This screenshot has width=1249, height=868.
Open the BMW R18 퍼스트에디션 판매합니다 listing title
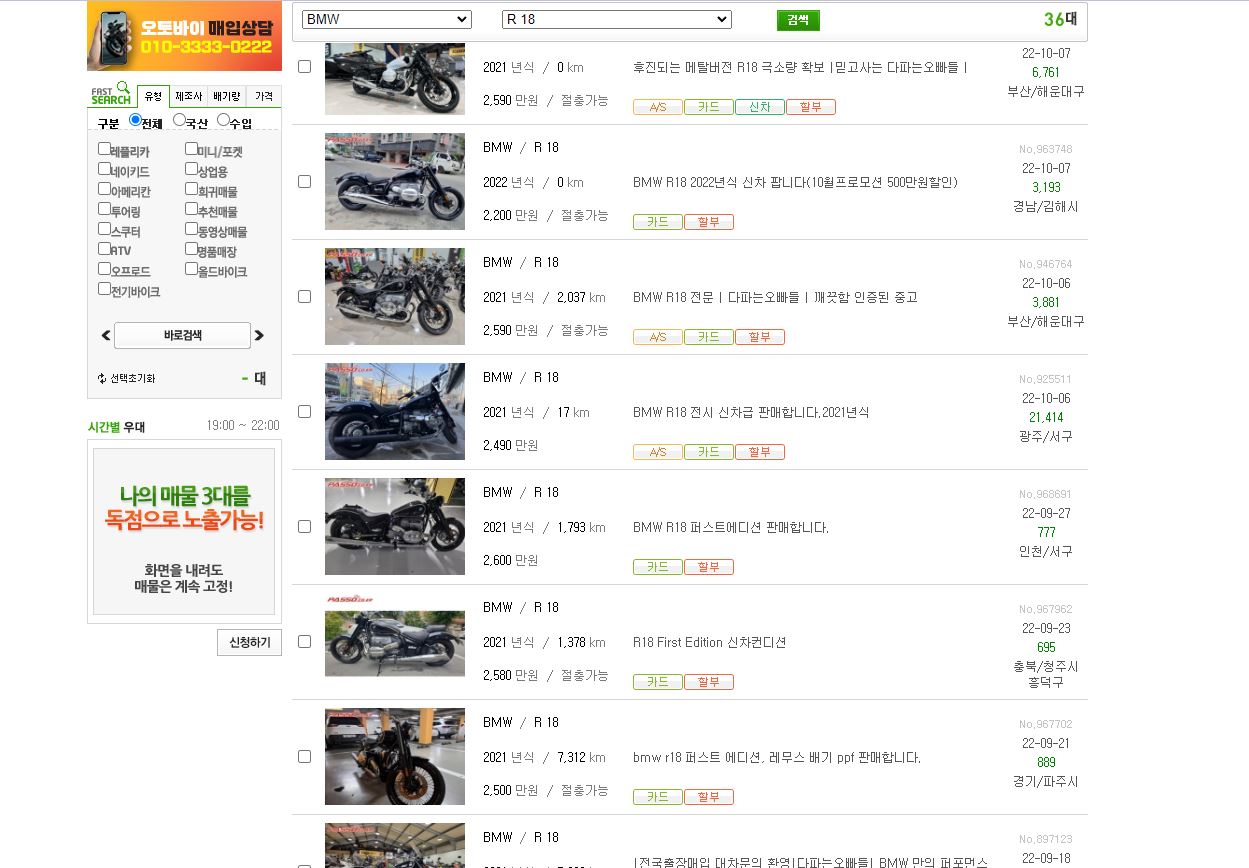(731, 528)
